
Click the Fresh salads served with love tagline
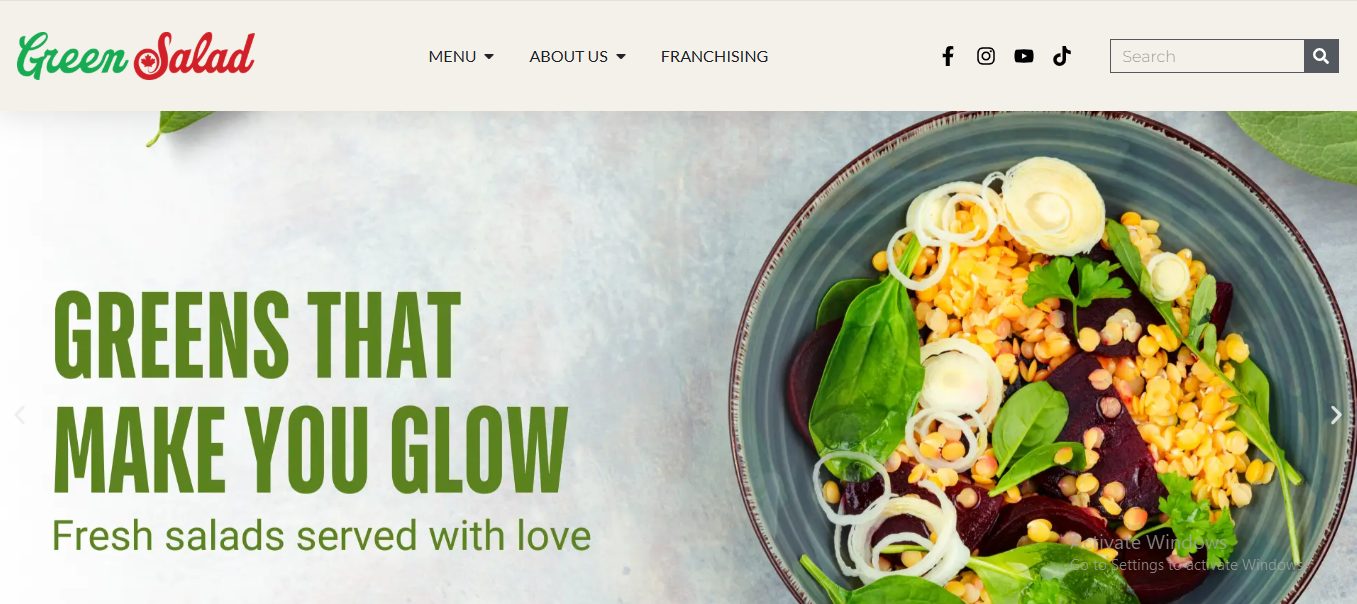(321, 536)
